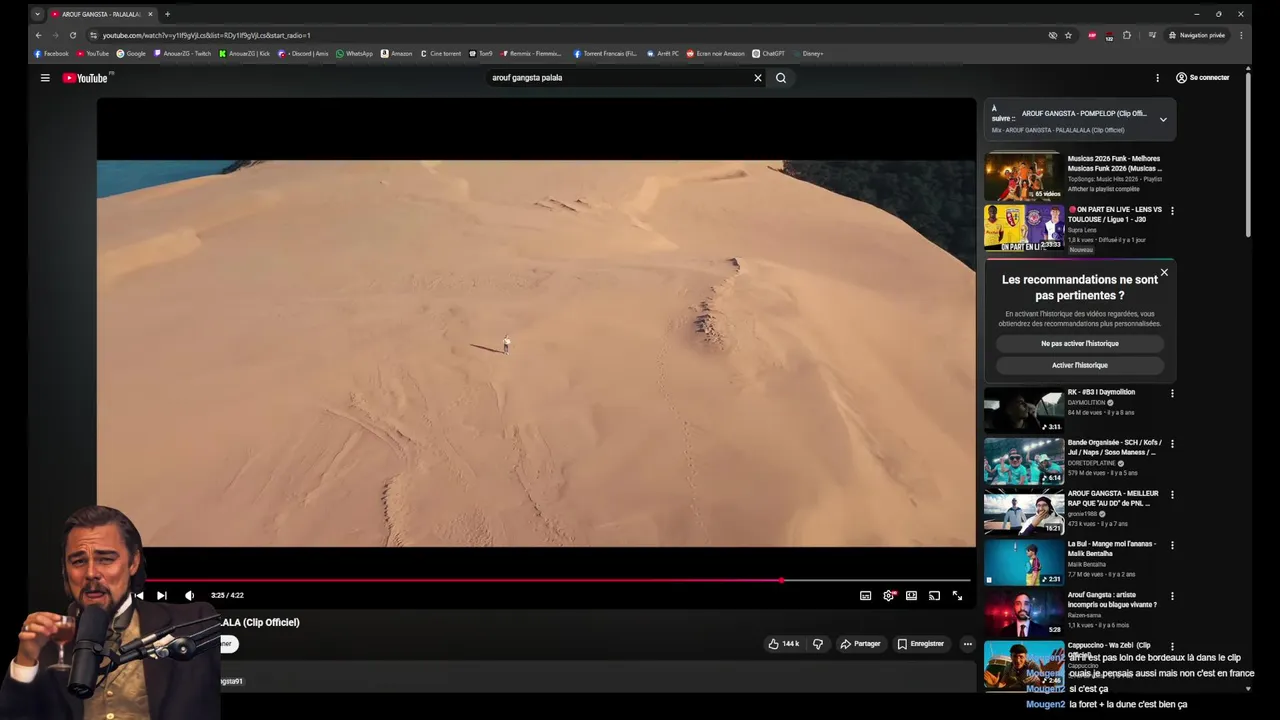Image resolution: width=1280 pixels, height=720 pixels.
Task: Open YouTube settings three-dot menu near Se connecter
Action: (x=1158, y=78)
